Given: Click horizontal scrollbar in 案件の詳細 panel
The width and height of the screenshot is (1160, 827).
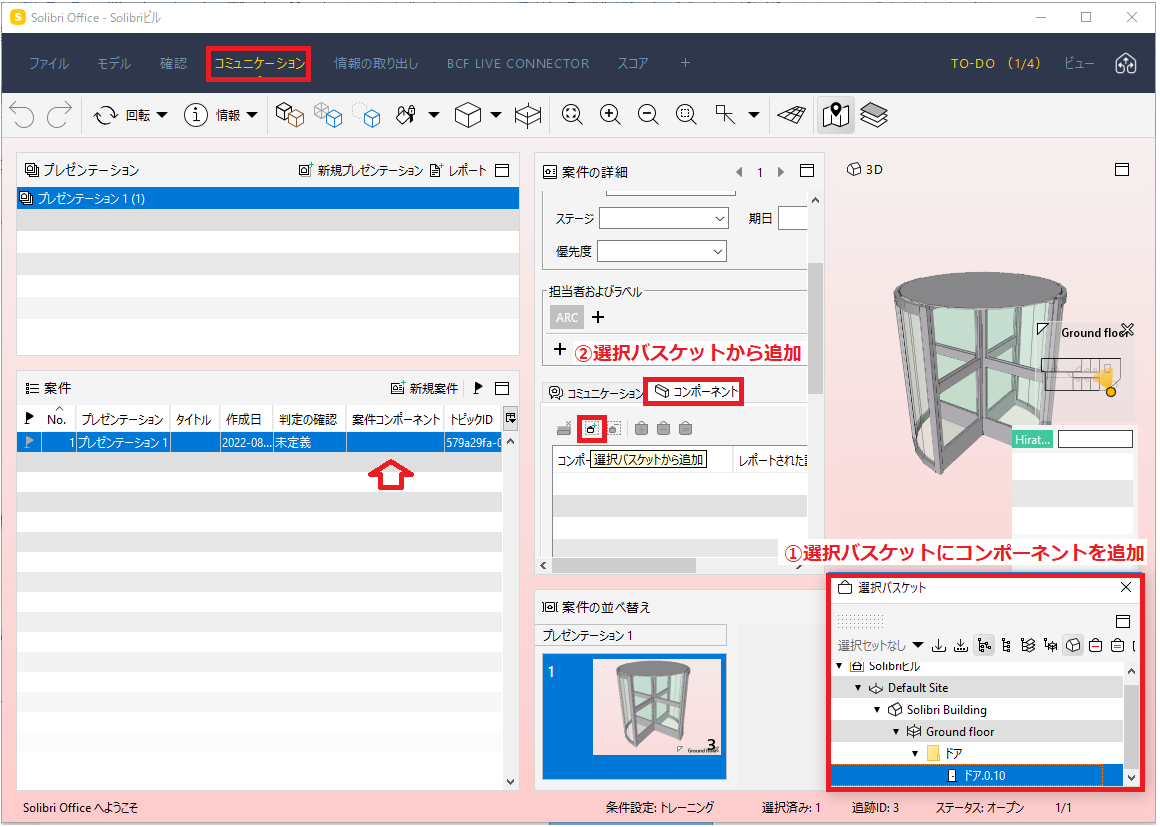Looking at the screenshot, I should tap(624, 565).
